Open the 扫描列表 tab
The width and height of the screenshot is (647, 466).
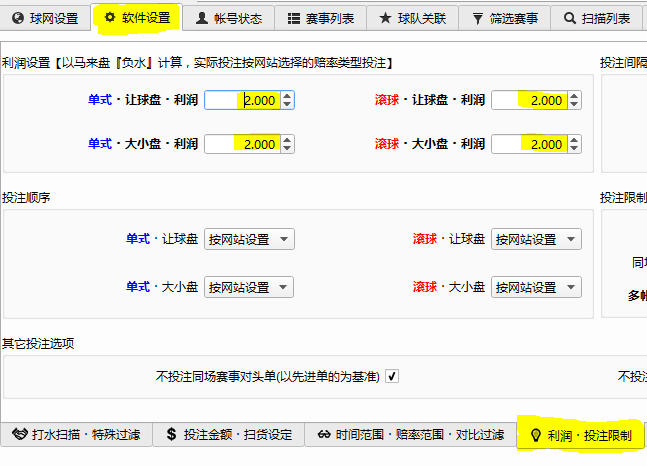pyautogui.click(x=597, y=19)
